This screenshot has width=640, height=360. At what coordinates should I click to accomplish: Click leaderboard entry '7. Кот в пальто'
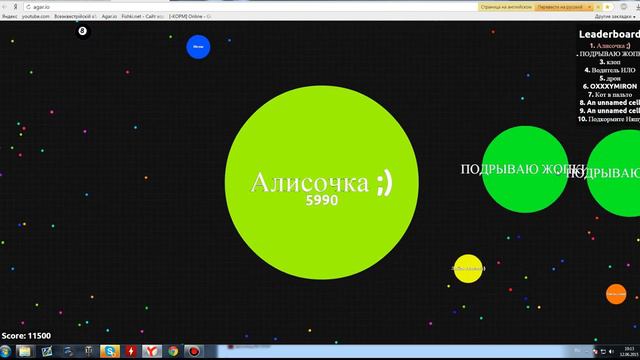tap(610, 95)
